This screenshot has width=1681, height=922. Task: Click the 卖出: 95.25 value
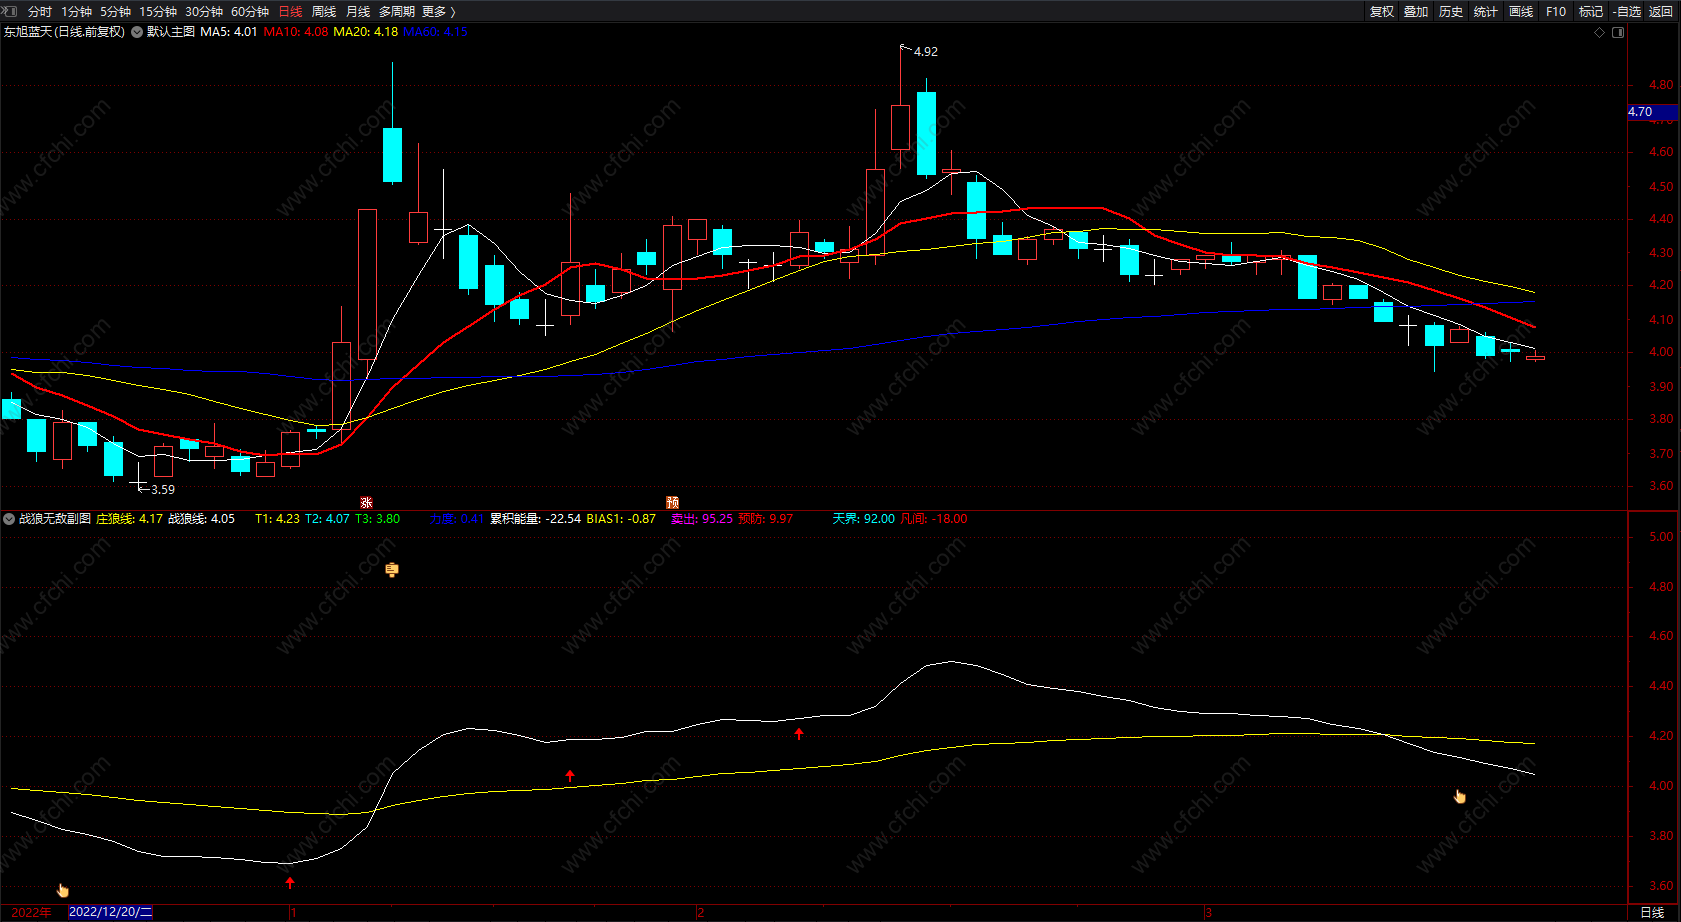702,519
